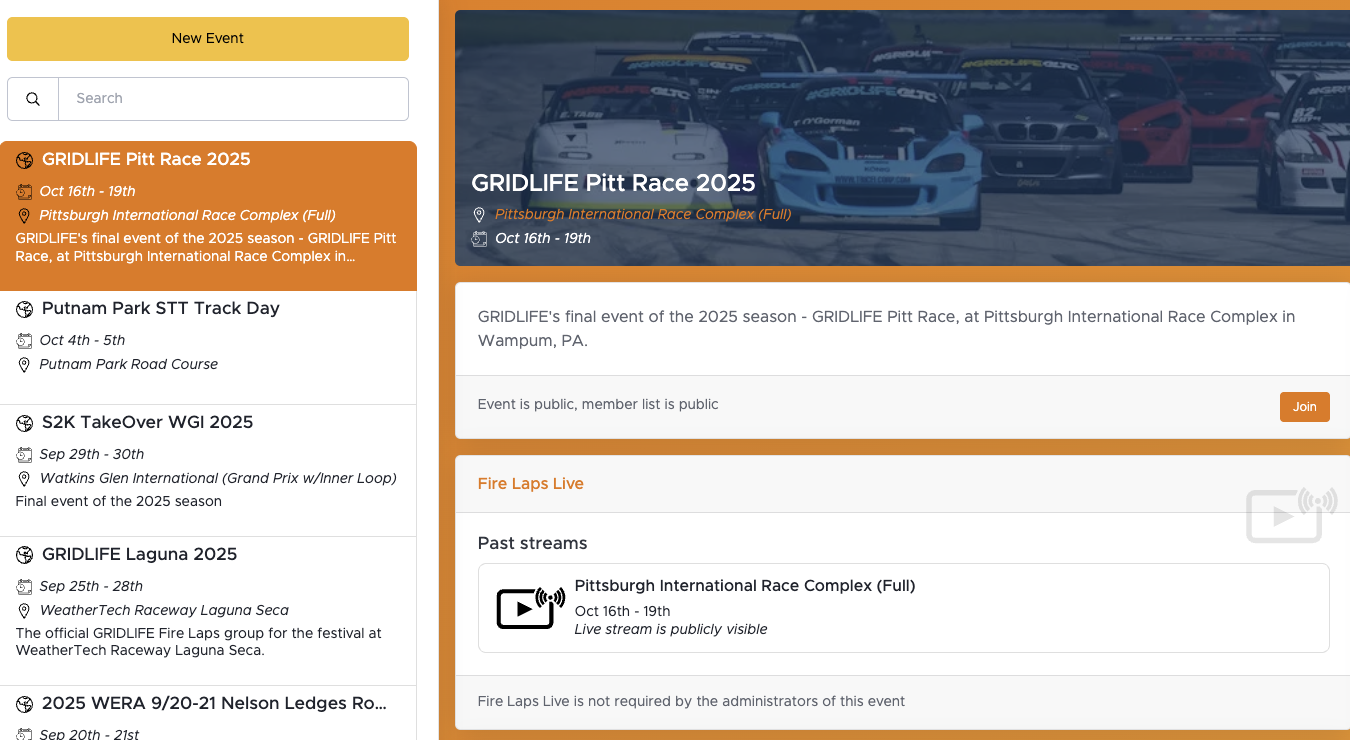
Task: Click the cast icon on the Pittsburgh past stream
Action: (529, 607)
